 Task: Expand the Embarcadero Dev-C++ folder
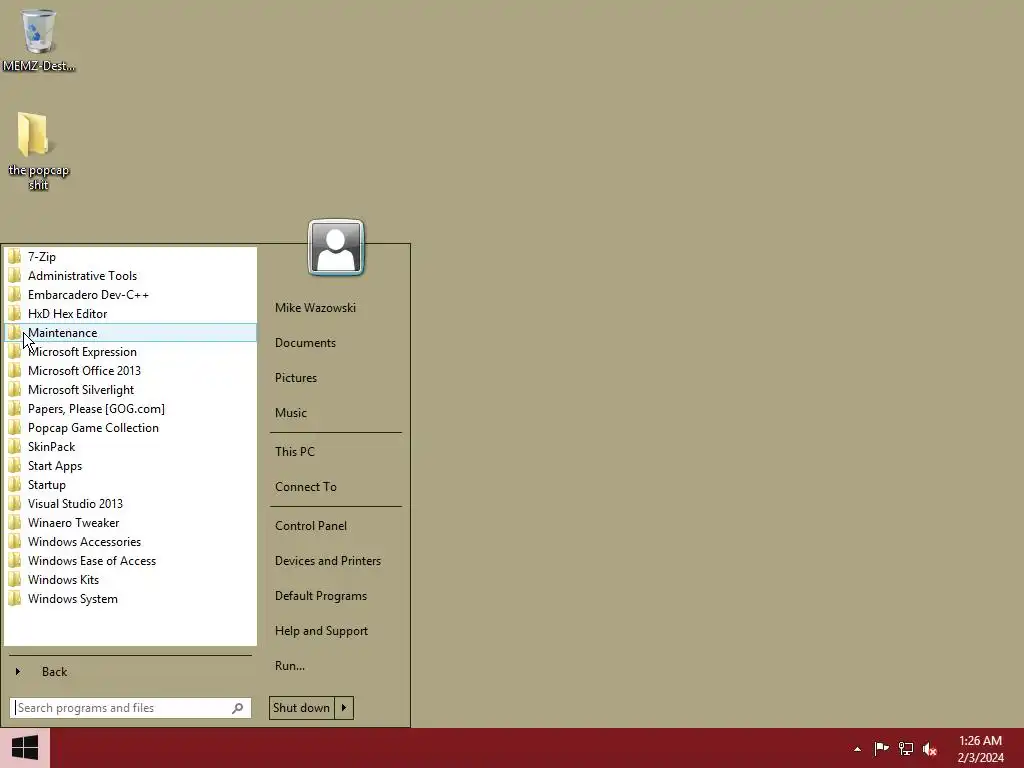(131, 295)
